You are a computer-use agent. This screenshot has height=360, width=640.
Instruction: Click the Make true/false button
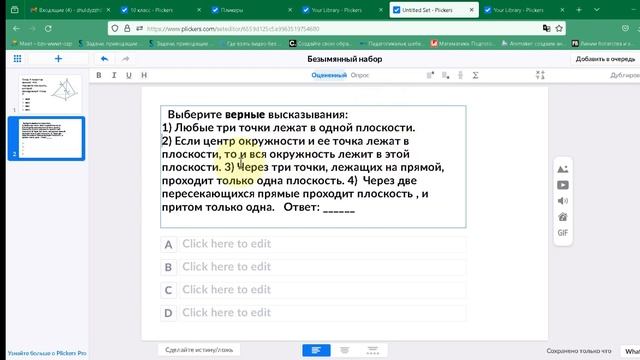pyautogui.click(x=199, y=350)
